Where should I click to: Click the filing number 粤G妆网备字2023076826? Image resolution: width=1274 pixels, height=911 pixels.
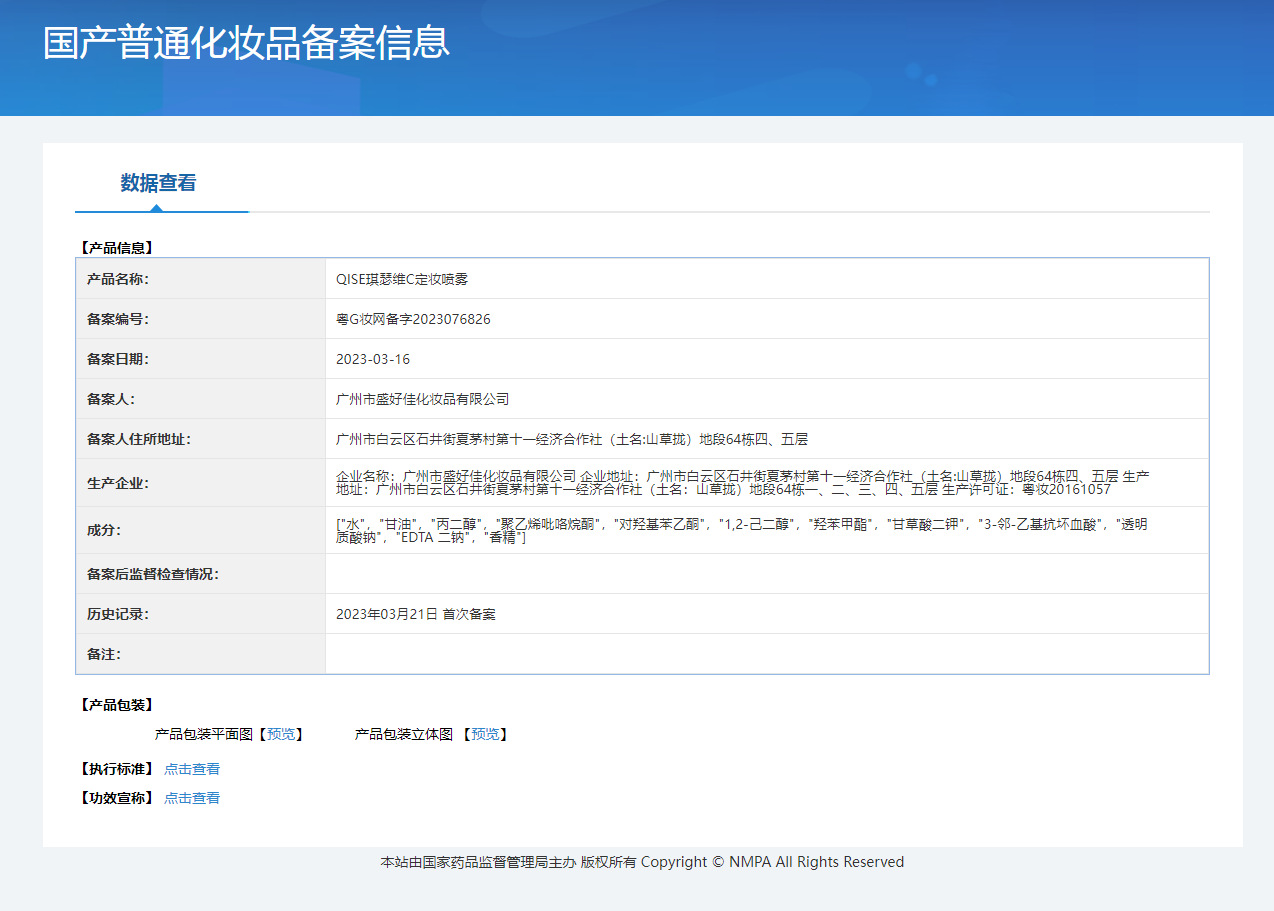click(413, 319)
